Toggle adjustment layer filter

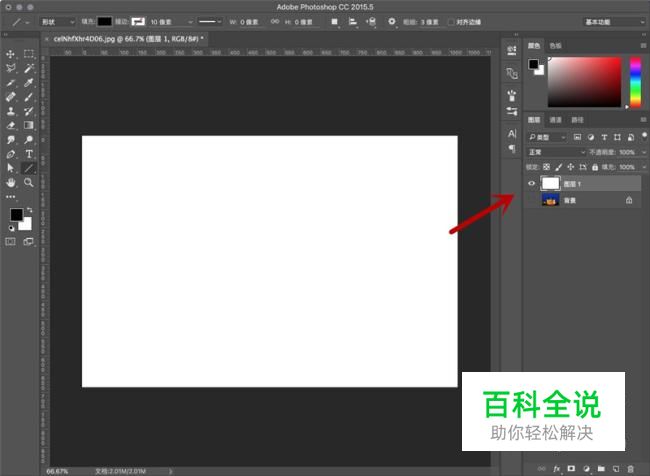coord(591,137)
